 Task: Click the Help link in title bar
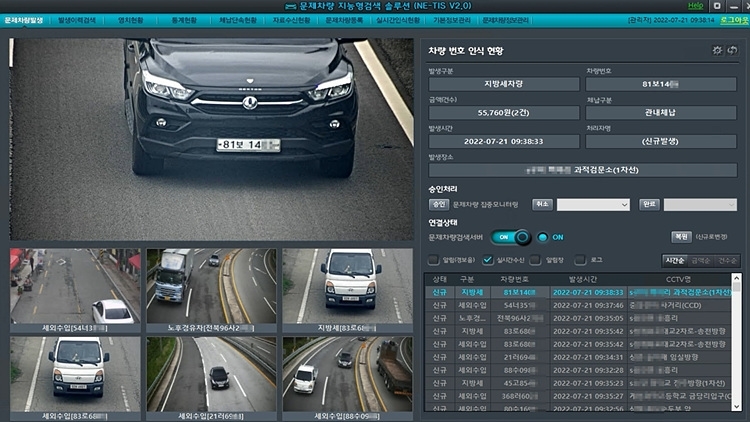click(x=695, y=6)
